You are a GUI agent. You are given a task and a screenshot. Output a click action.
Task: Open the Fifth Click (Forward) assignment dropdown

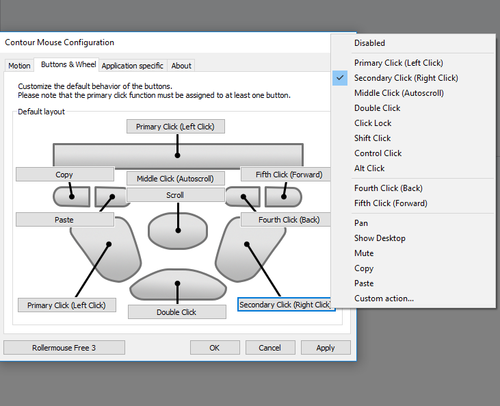pyautogui.click(x=289, y=174)
